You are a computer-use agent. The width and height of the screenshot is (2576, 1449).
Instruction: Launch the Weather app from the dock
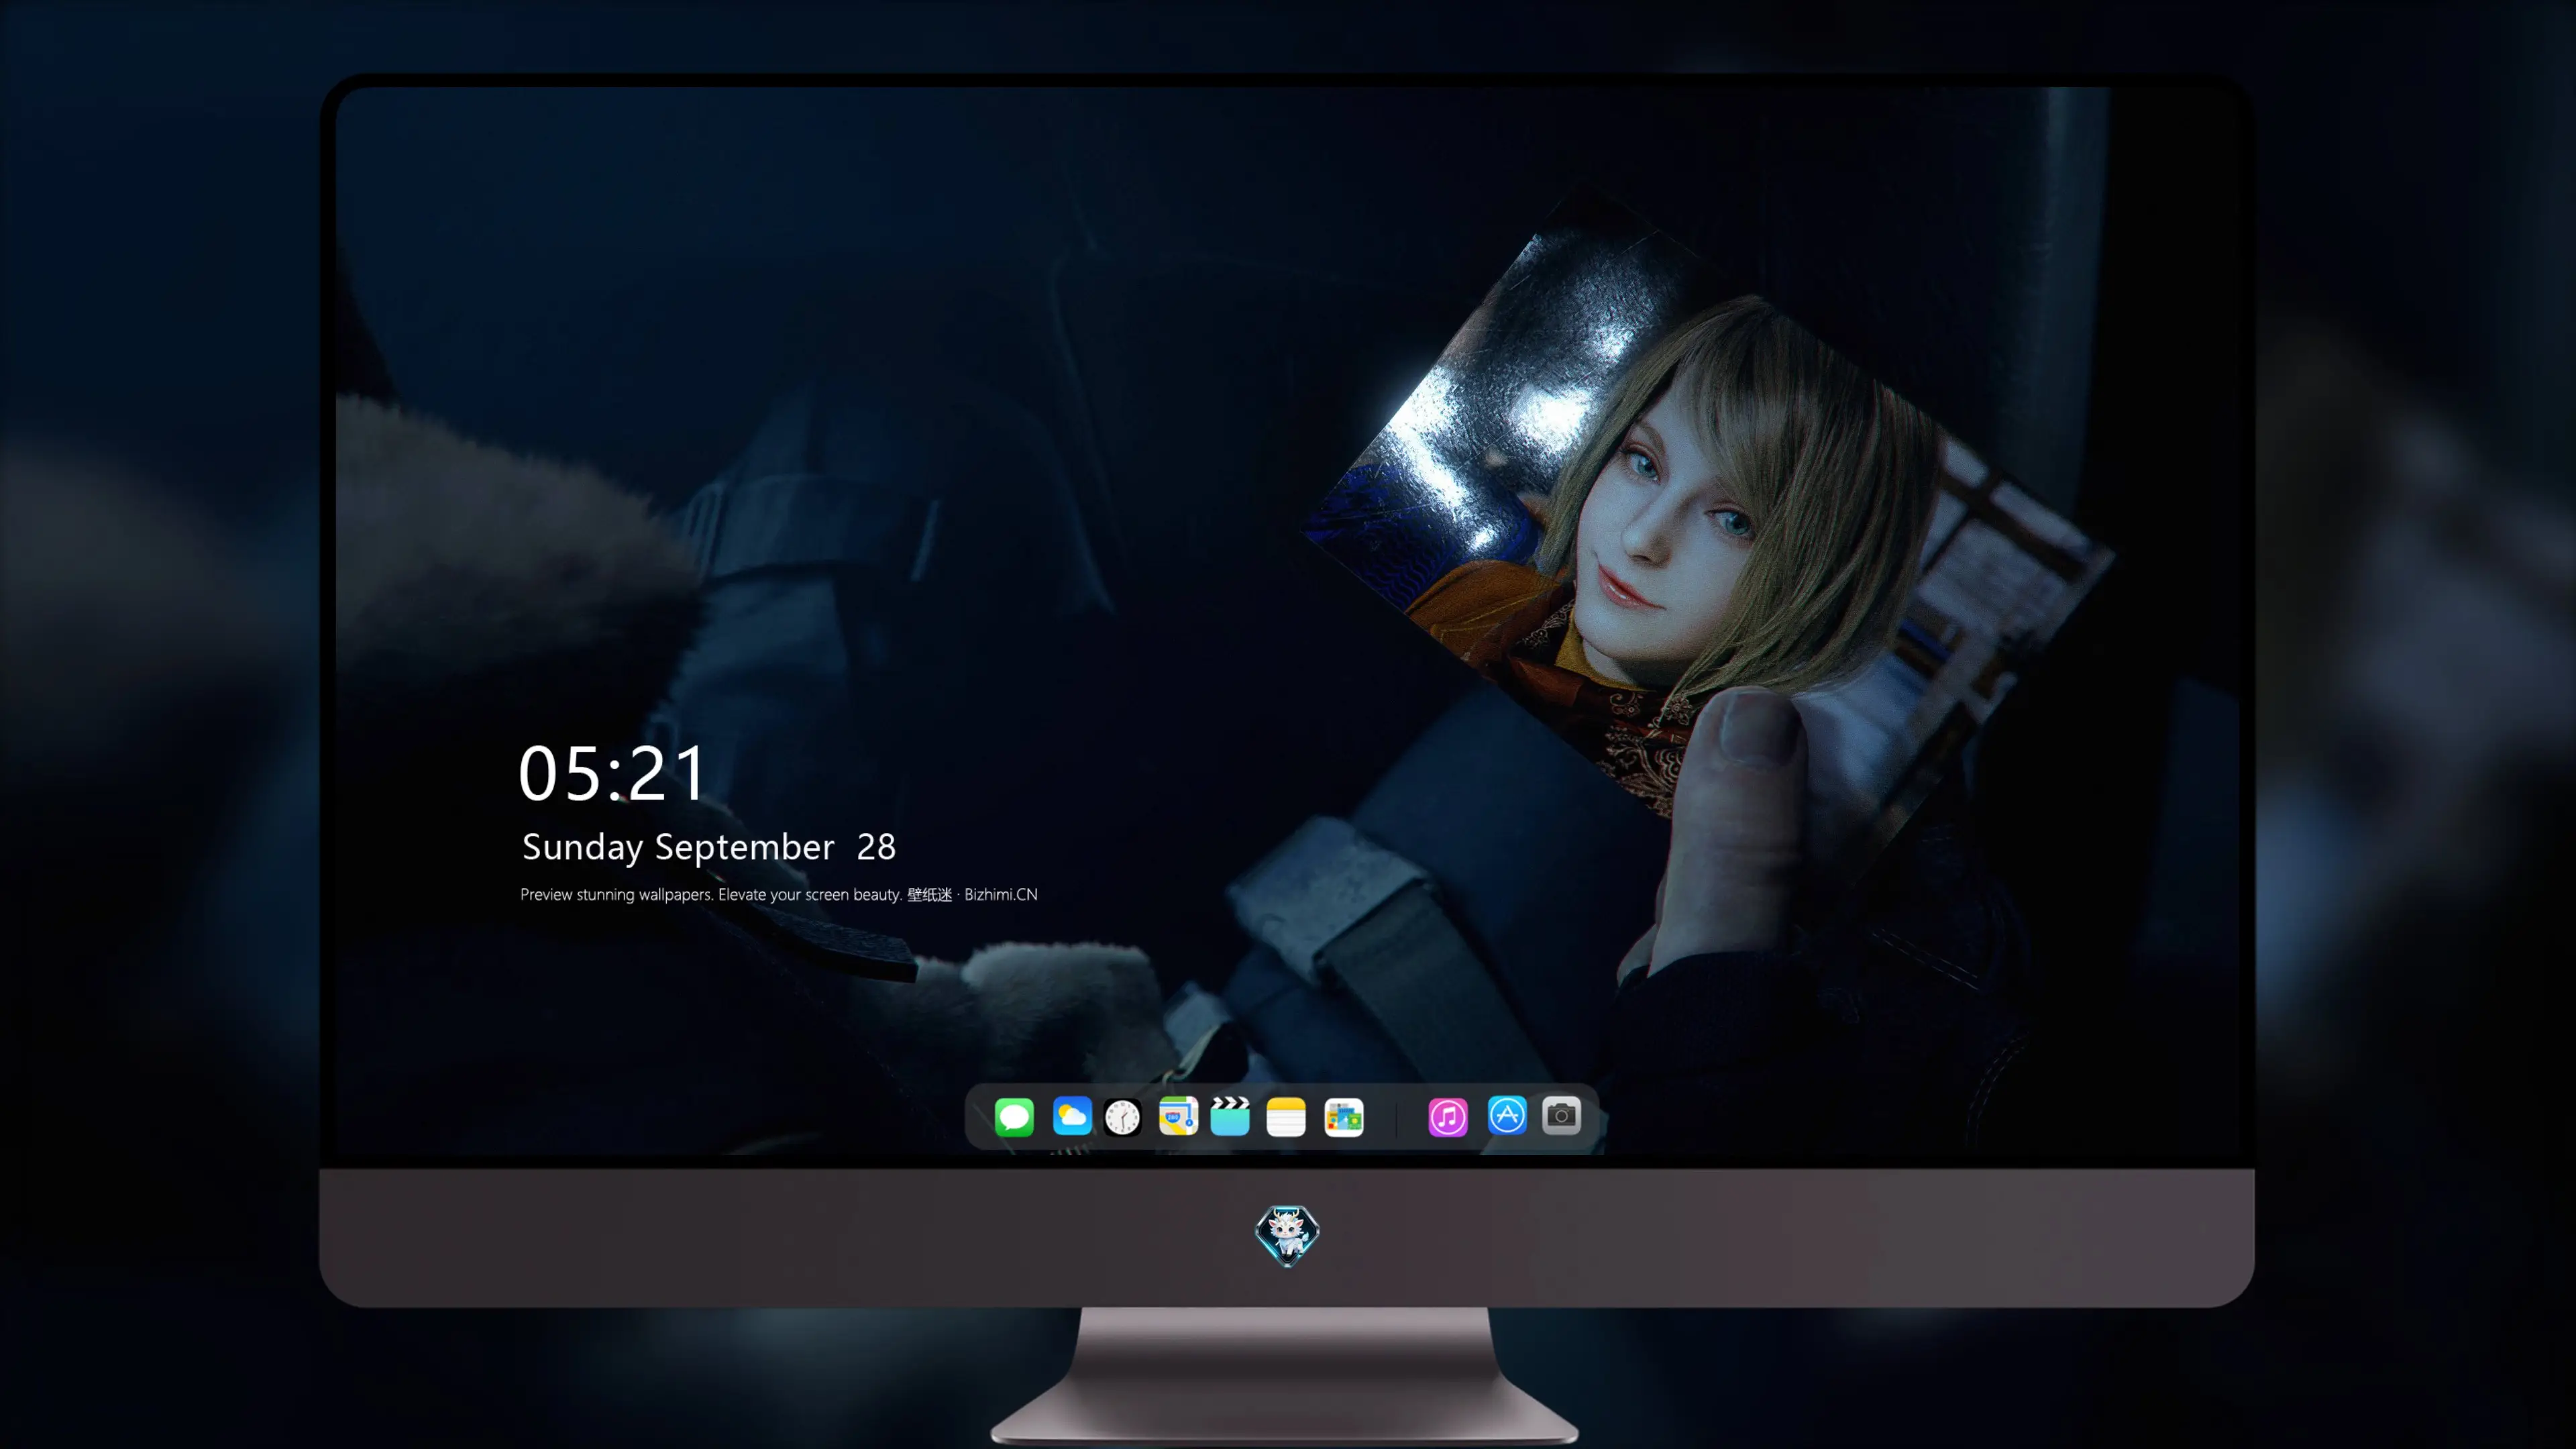(1072, 1116)
